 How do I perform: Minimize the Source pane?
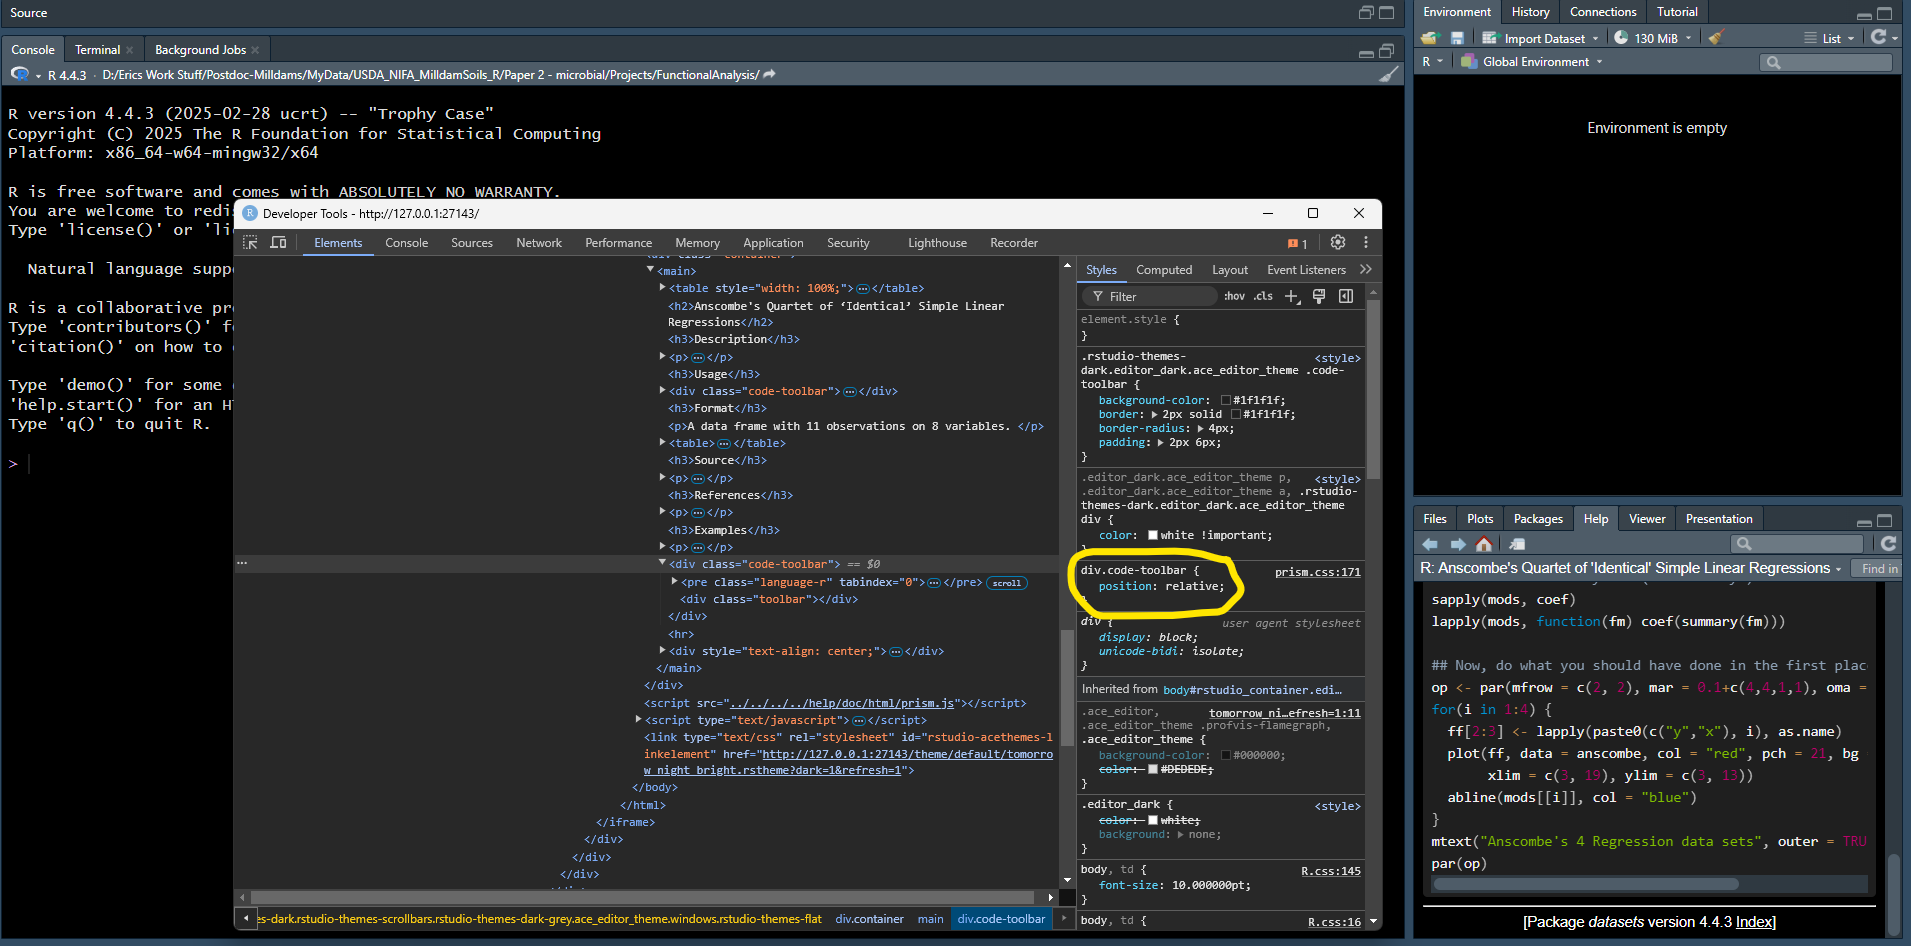(1366, 13)
